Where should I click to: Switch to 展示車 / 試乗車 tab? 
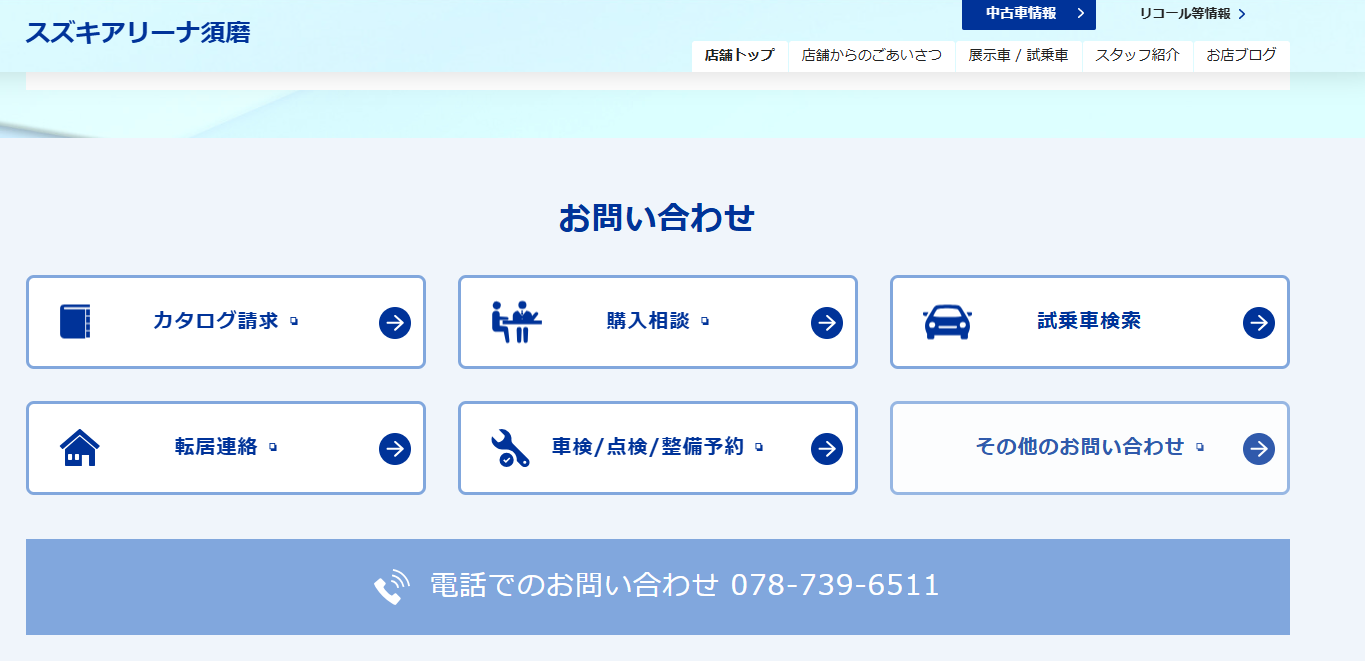coord(1018,56)
